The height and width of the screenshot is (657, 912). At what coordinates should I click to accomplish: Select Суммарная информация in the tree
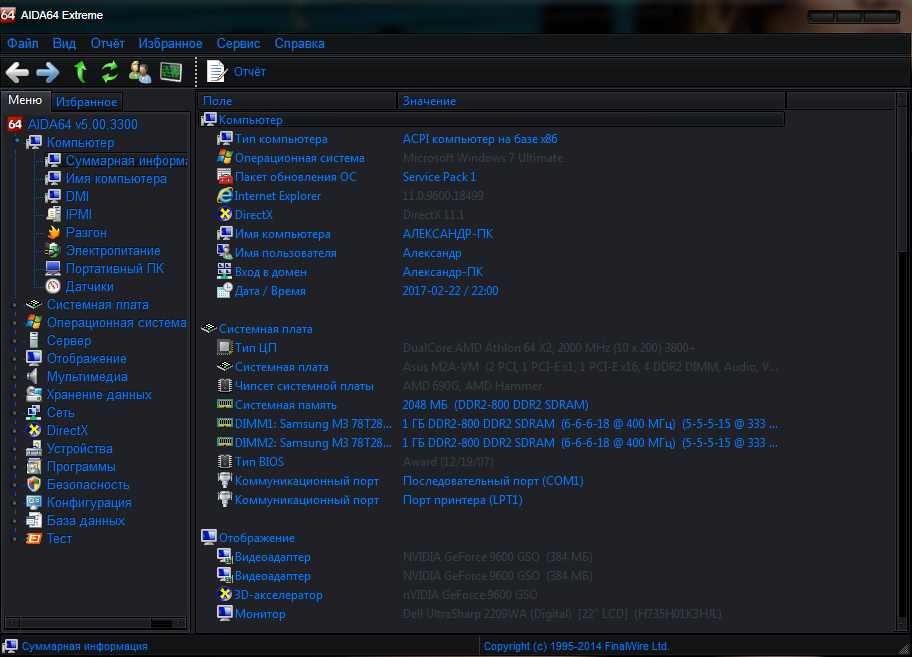(x=126, y=160)
